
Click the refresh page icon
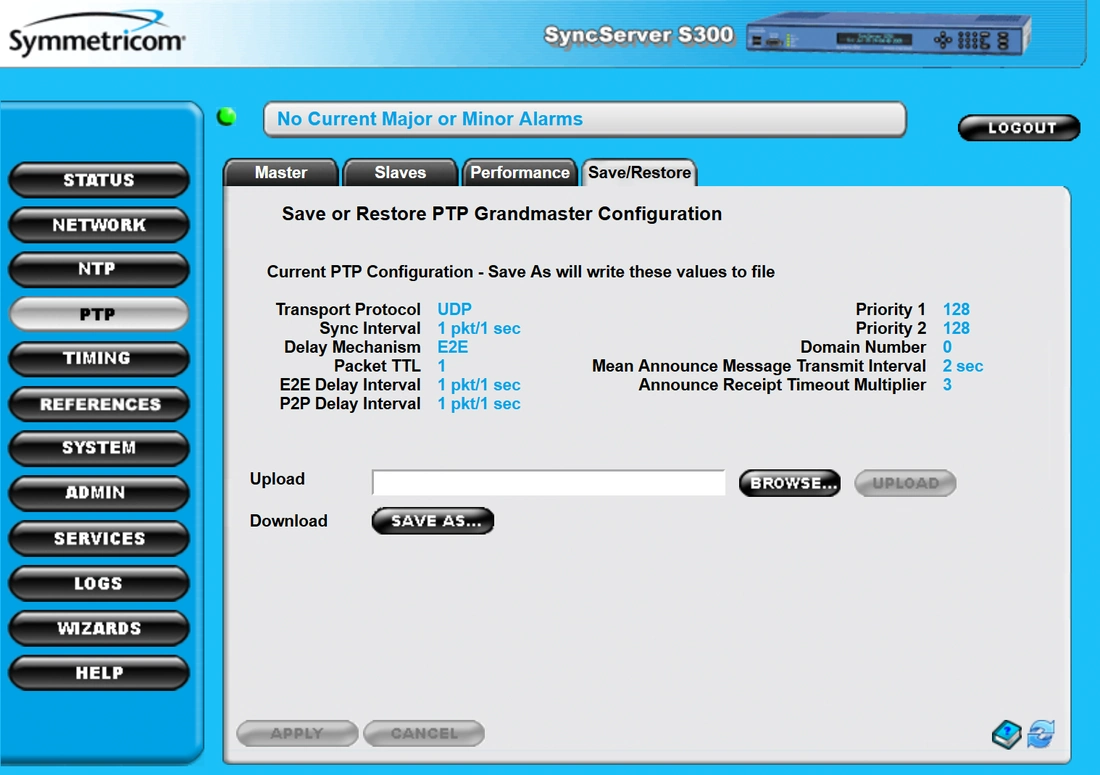[x=1041, y=734]
